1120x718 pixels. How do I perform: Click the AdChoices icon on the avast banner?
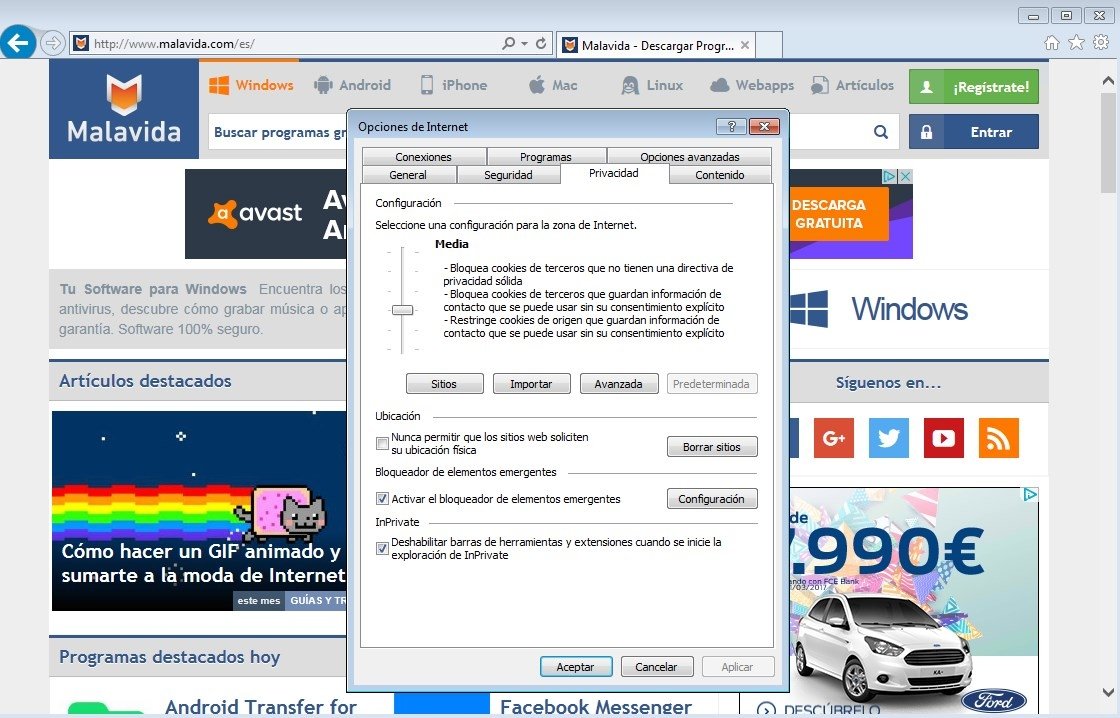pyautogui.click(x=889, y=176)
